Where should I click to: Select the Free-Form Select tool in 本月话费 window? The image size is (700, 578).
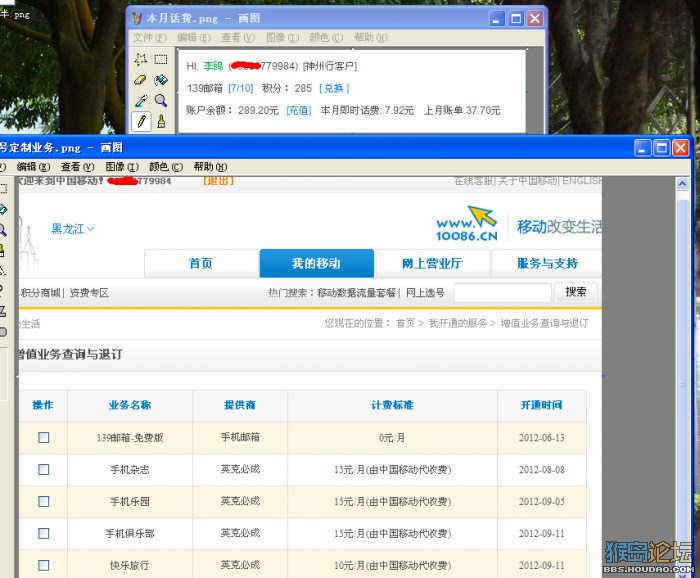141,59
